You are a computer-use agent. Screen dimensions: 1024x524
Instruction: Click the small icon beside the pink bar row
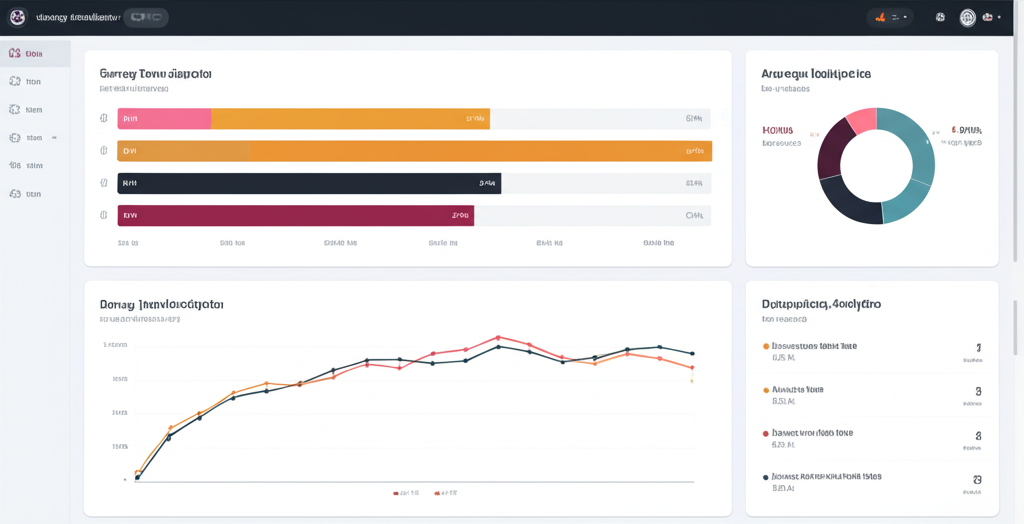pyautogui.click(x=104, y=119)
